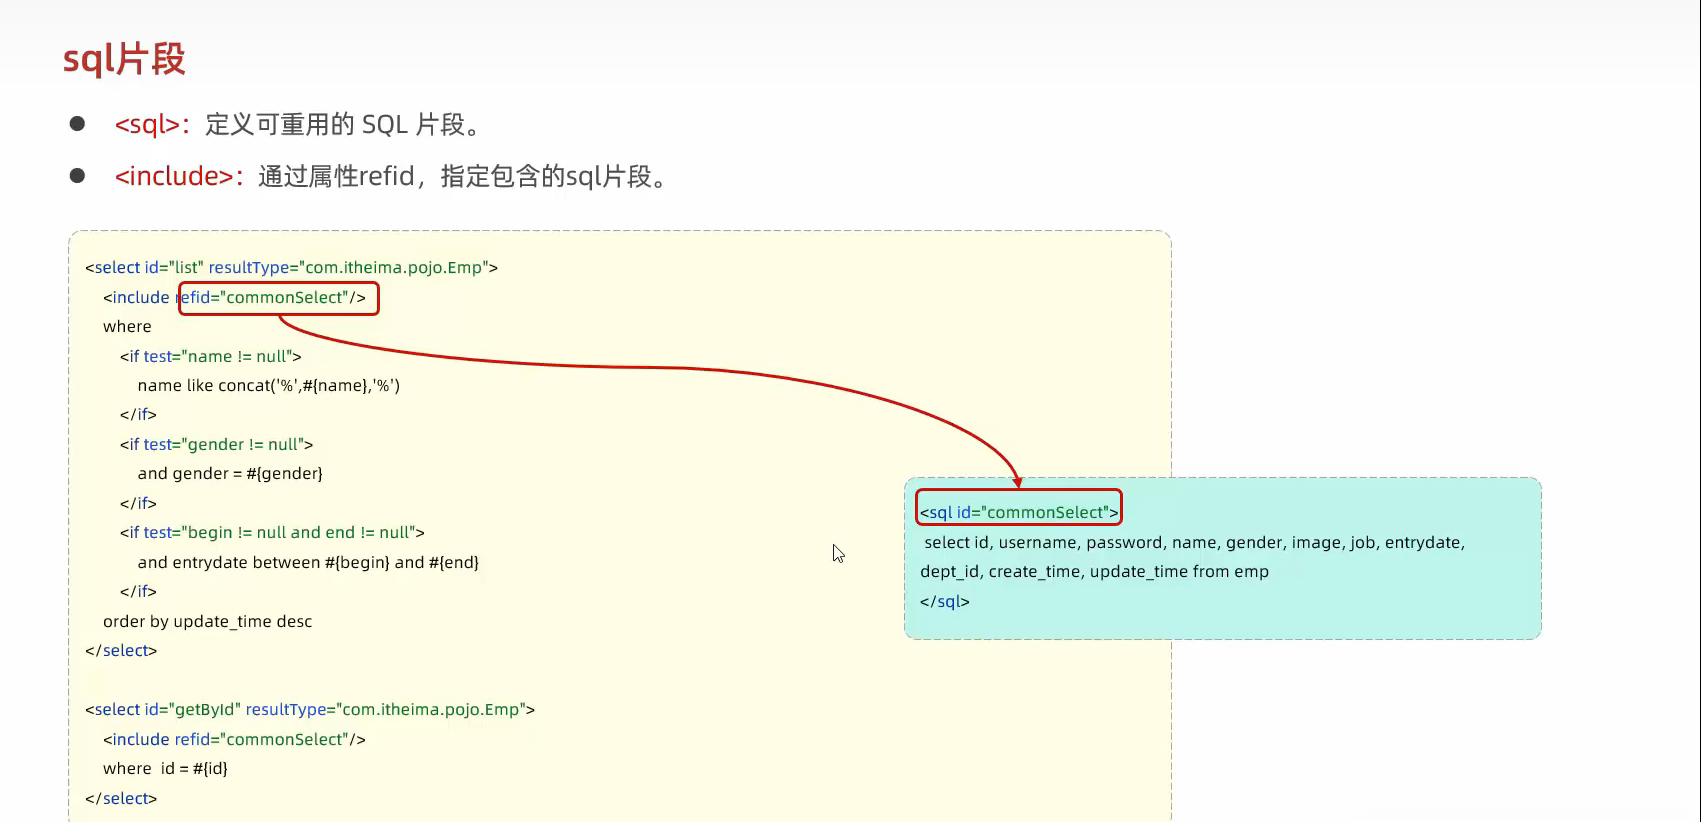
Task: Click the "where id = #{id}" line
Action: [x=165, y=769]
